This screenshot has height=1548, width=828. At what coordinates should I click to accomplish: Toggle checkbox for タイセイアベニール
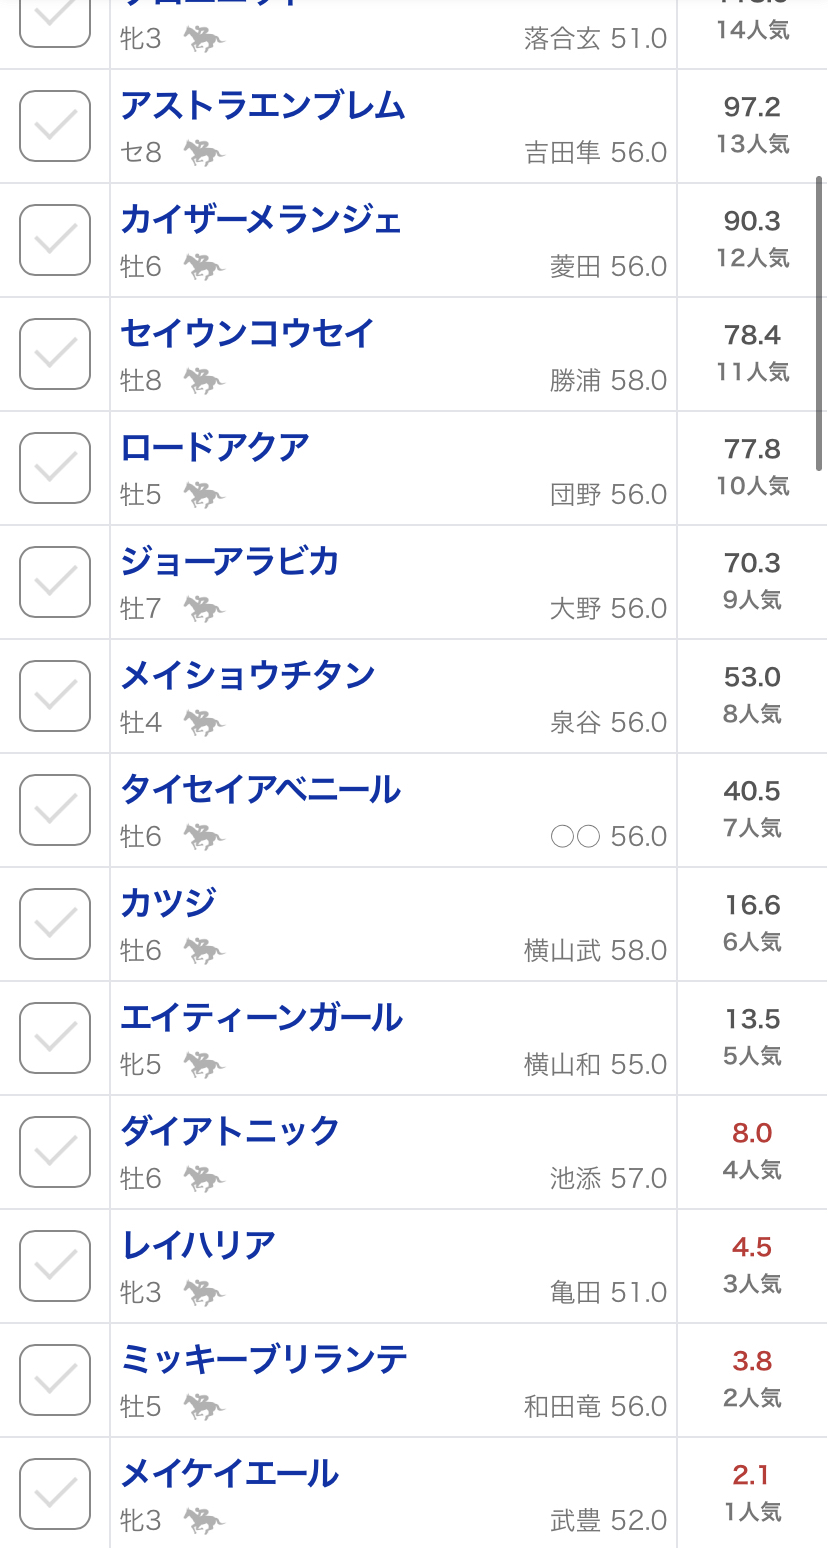(55, 810)
